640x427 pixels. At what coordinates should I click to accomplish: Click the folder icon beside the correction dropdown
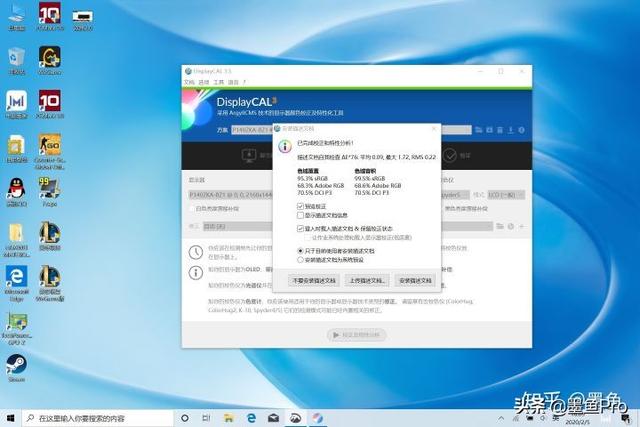click(x=500, y=226)
